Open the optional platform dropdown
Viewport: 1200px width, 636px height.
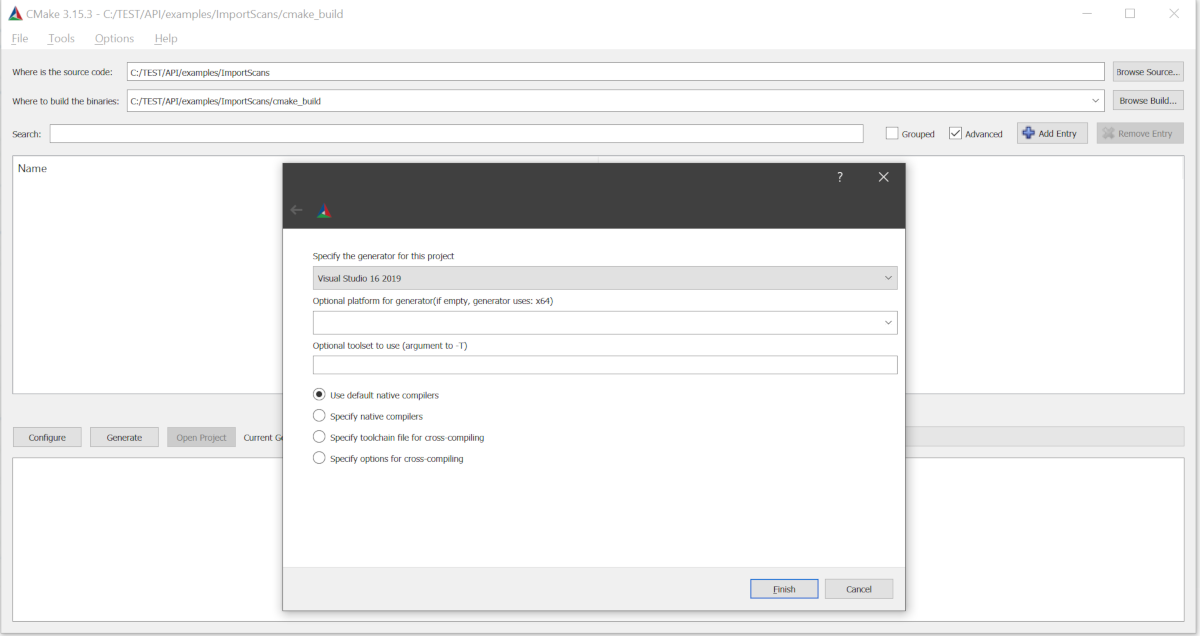(x=605, y=322)
